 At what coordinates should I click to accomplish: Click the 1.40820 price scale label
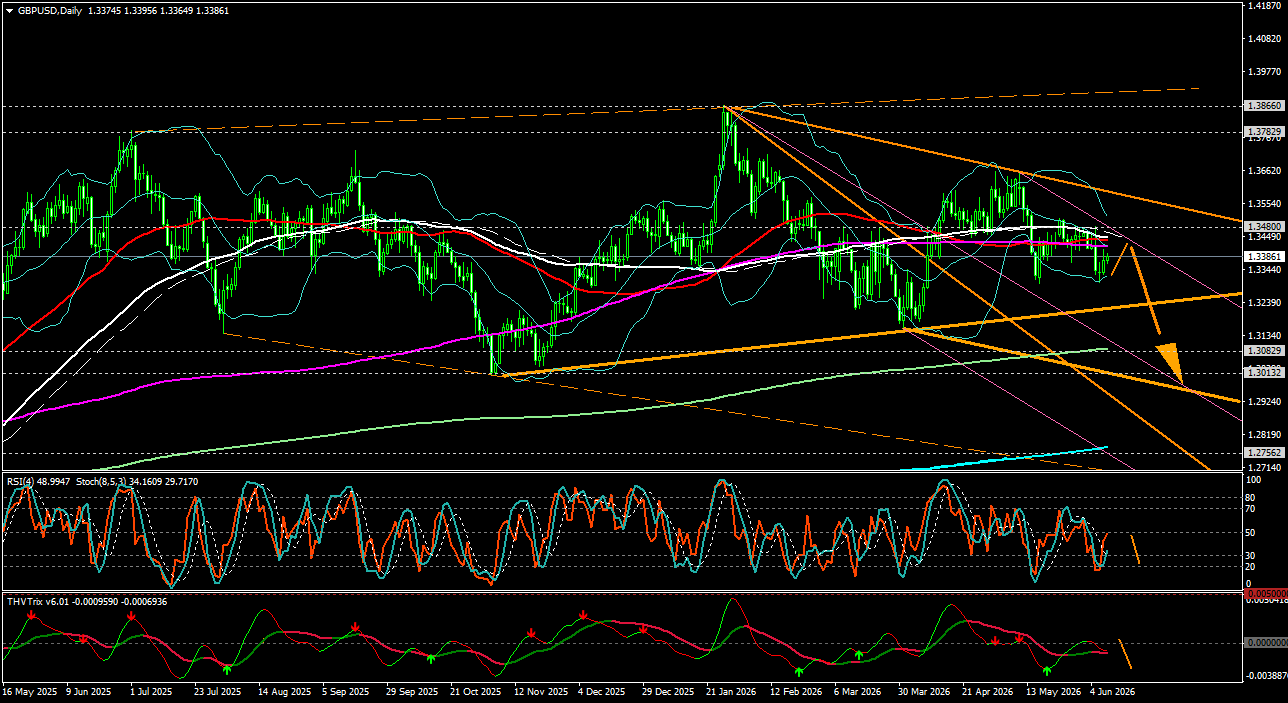[x=1265, y=39]
